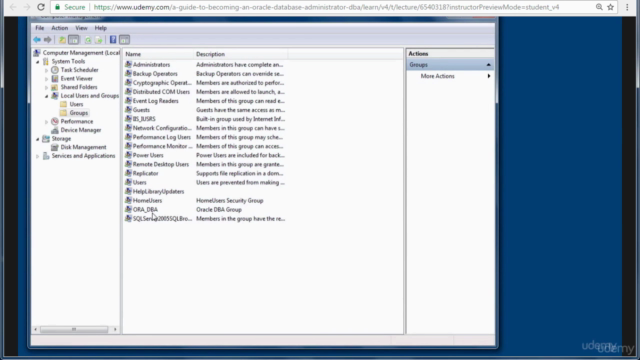Select the Distributed COM Users group row

pos(205,92)
